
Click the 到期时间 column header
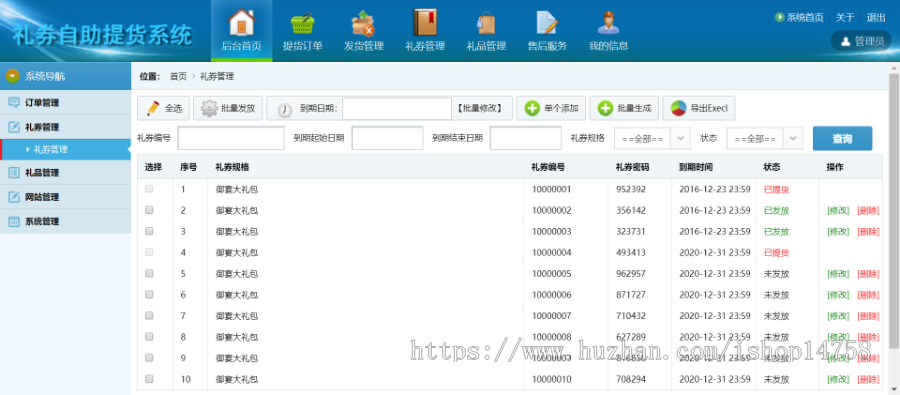click(x=696, y=167)
